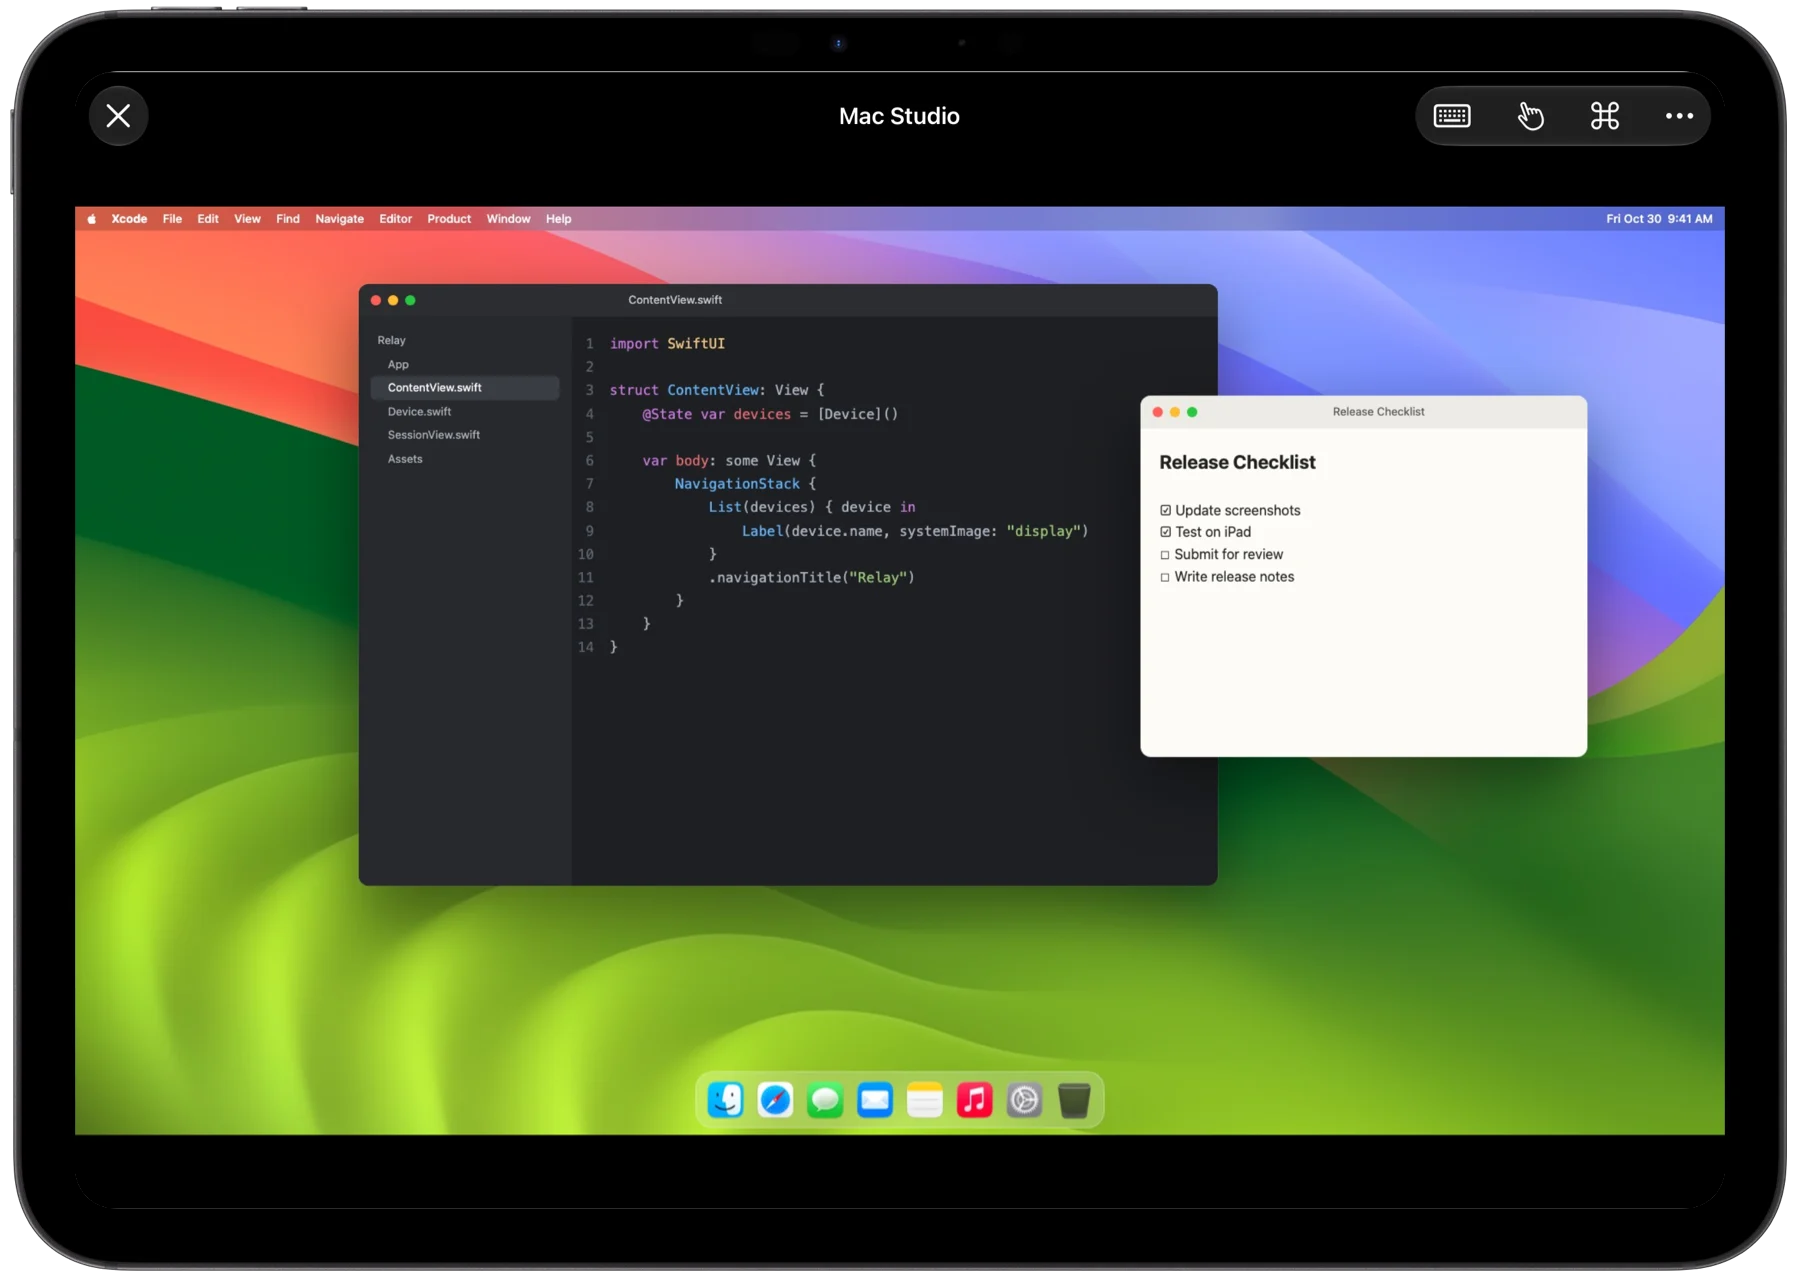Select the Relay project in sidebar

click(391, 341)
